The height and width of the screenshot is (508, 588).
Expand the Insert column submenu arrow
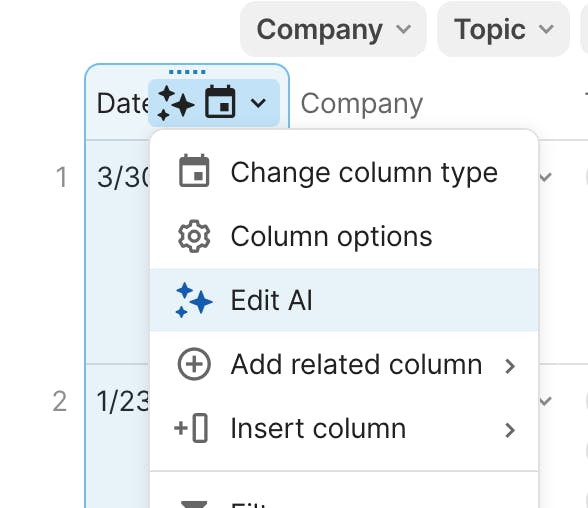click(x=510, y=430)
